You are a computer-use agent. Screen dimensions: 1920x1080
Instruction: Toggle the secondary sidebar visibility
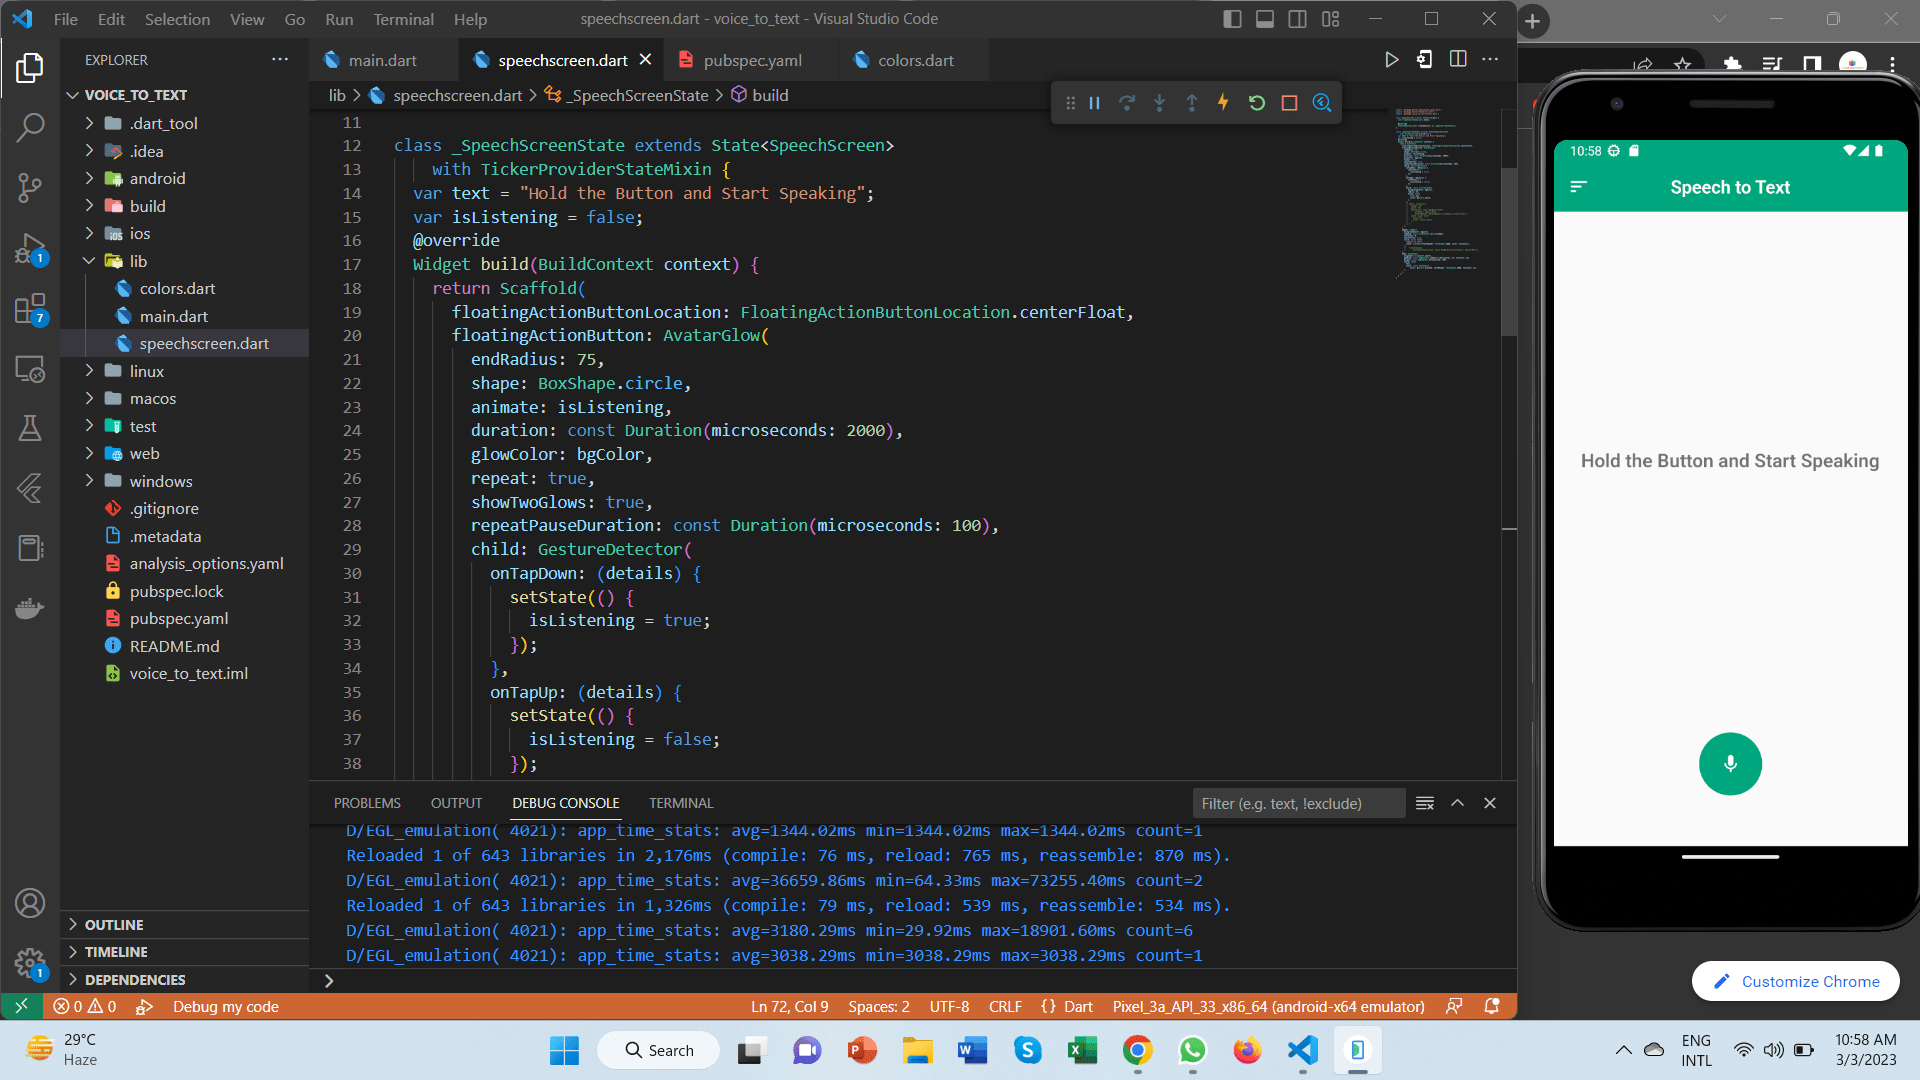click(1297, 18)
